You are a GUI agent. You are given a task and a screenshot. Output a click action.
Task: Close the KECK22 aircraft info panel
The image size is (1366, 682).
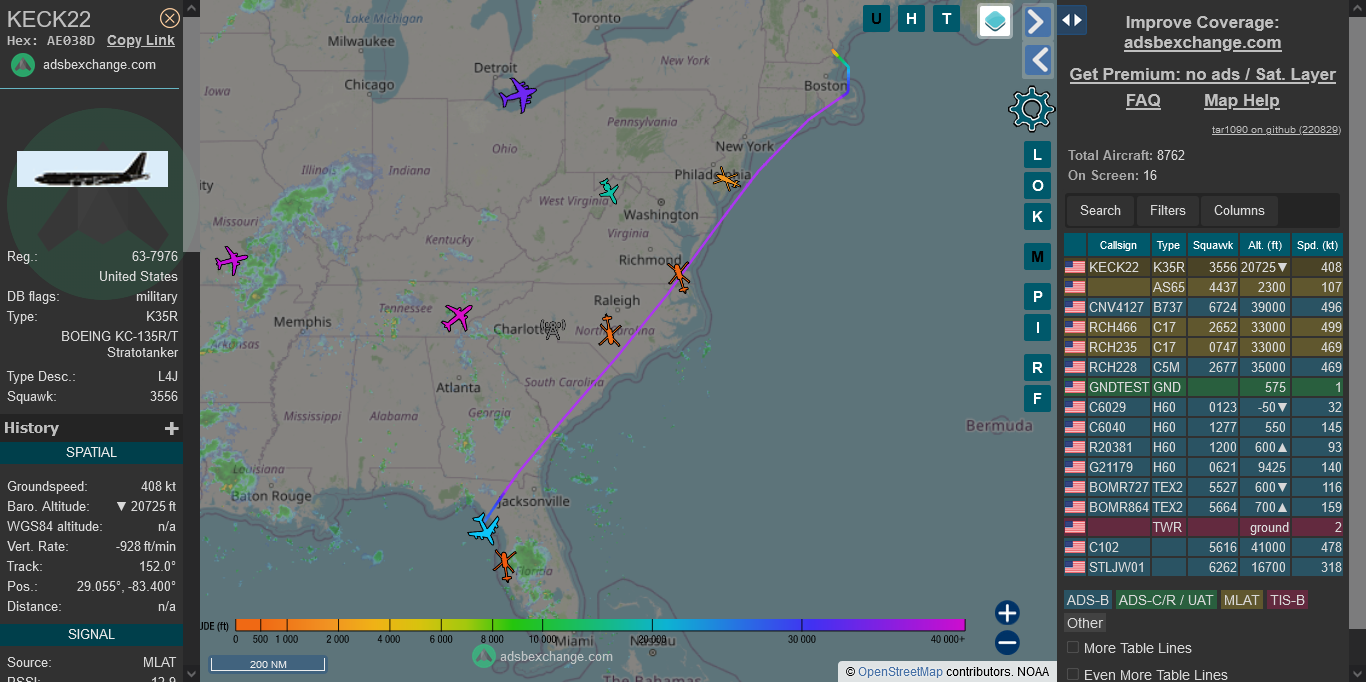point(170,18)
